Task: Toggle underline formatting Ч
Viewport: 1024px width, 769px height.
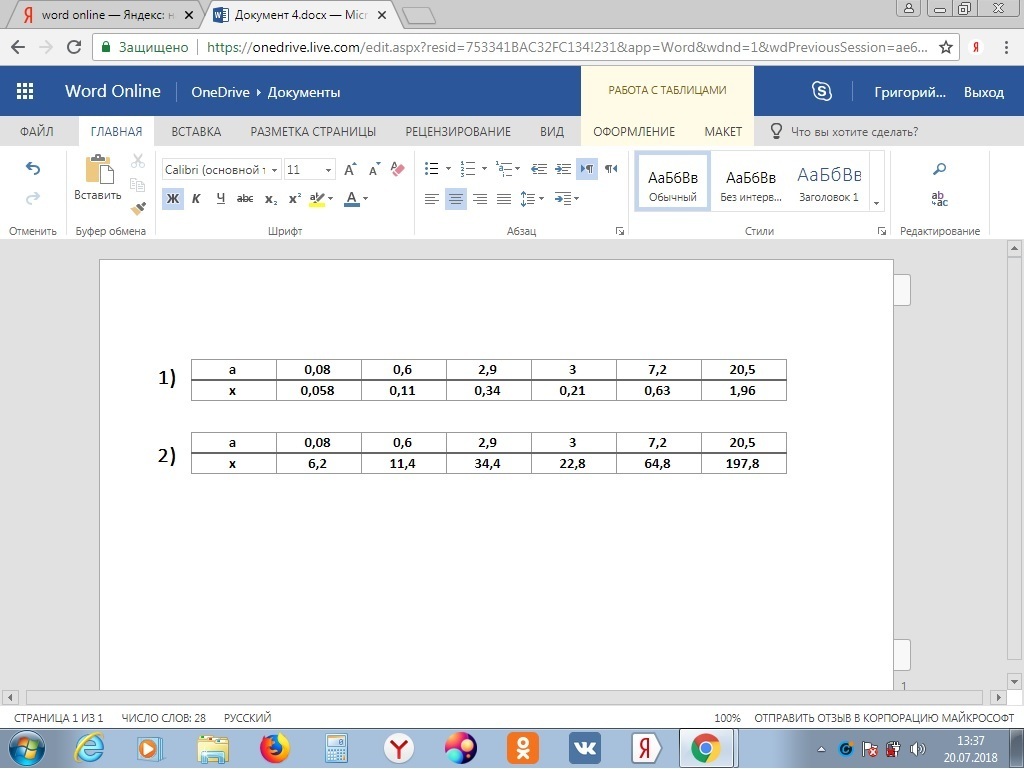Action: (x=221, y=198)
